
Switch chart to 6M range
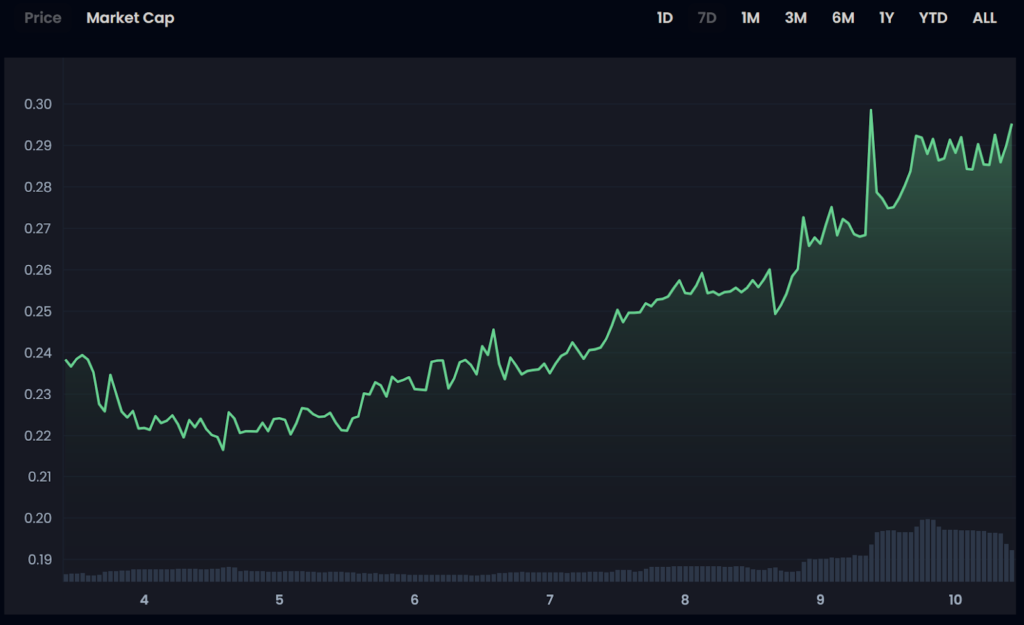843,18
